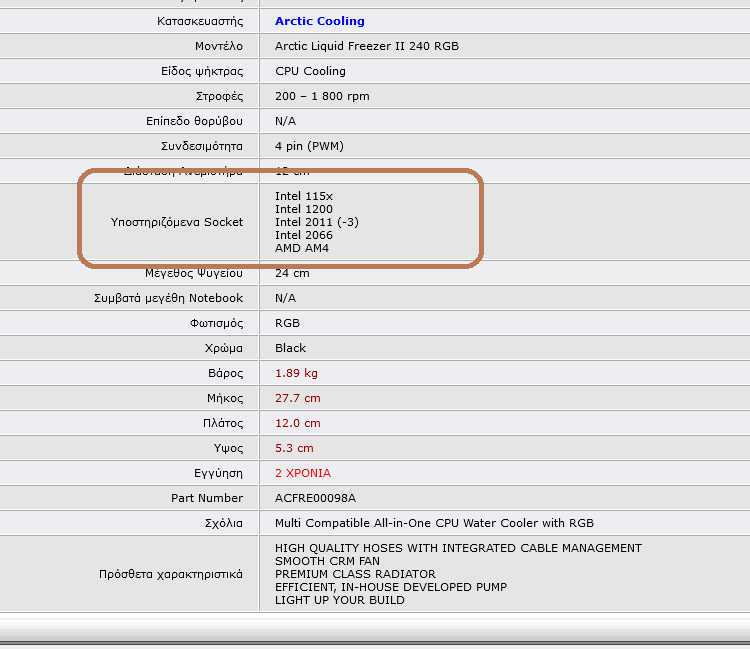Click the Part Number label
The image size is (750, 649).
[x=207, y=498]
